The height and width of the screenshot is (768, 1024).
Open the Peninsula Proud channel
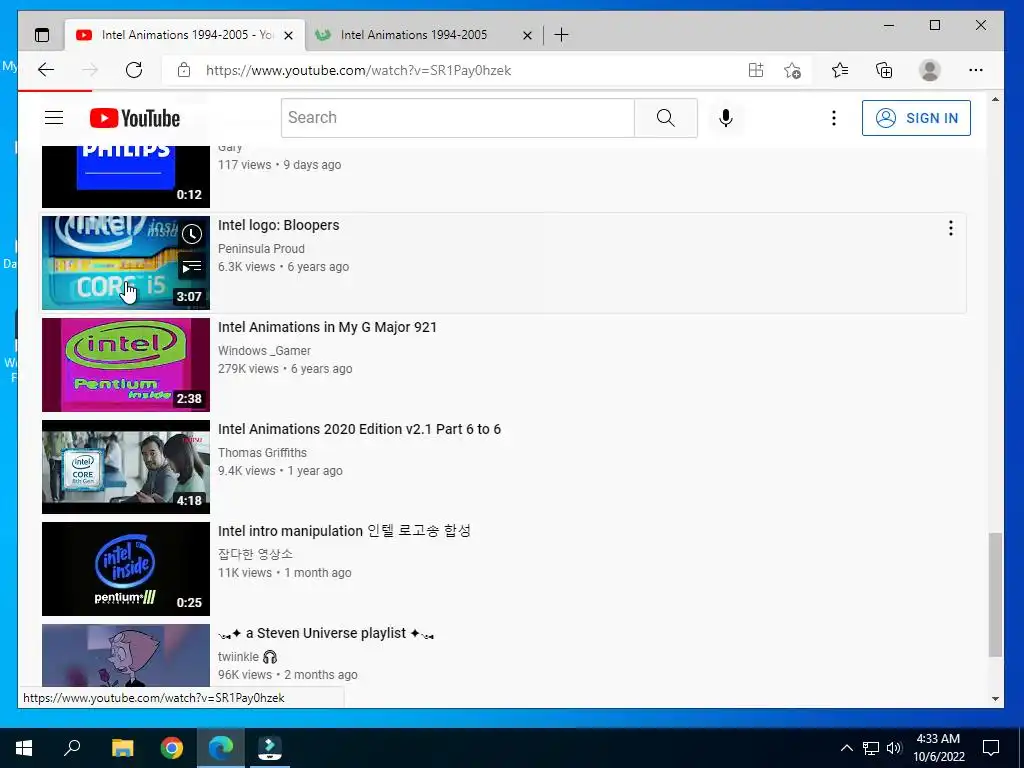coord(261,249)
